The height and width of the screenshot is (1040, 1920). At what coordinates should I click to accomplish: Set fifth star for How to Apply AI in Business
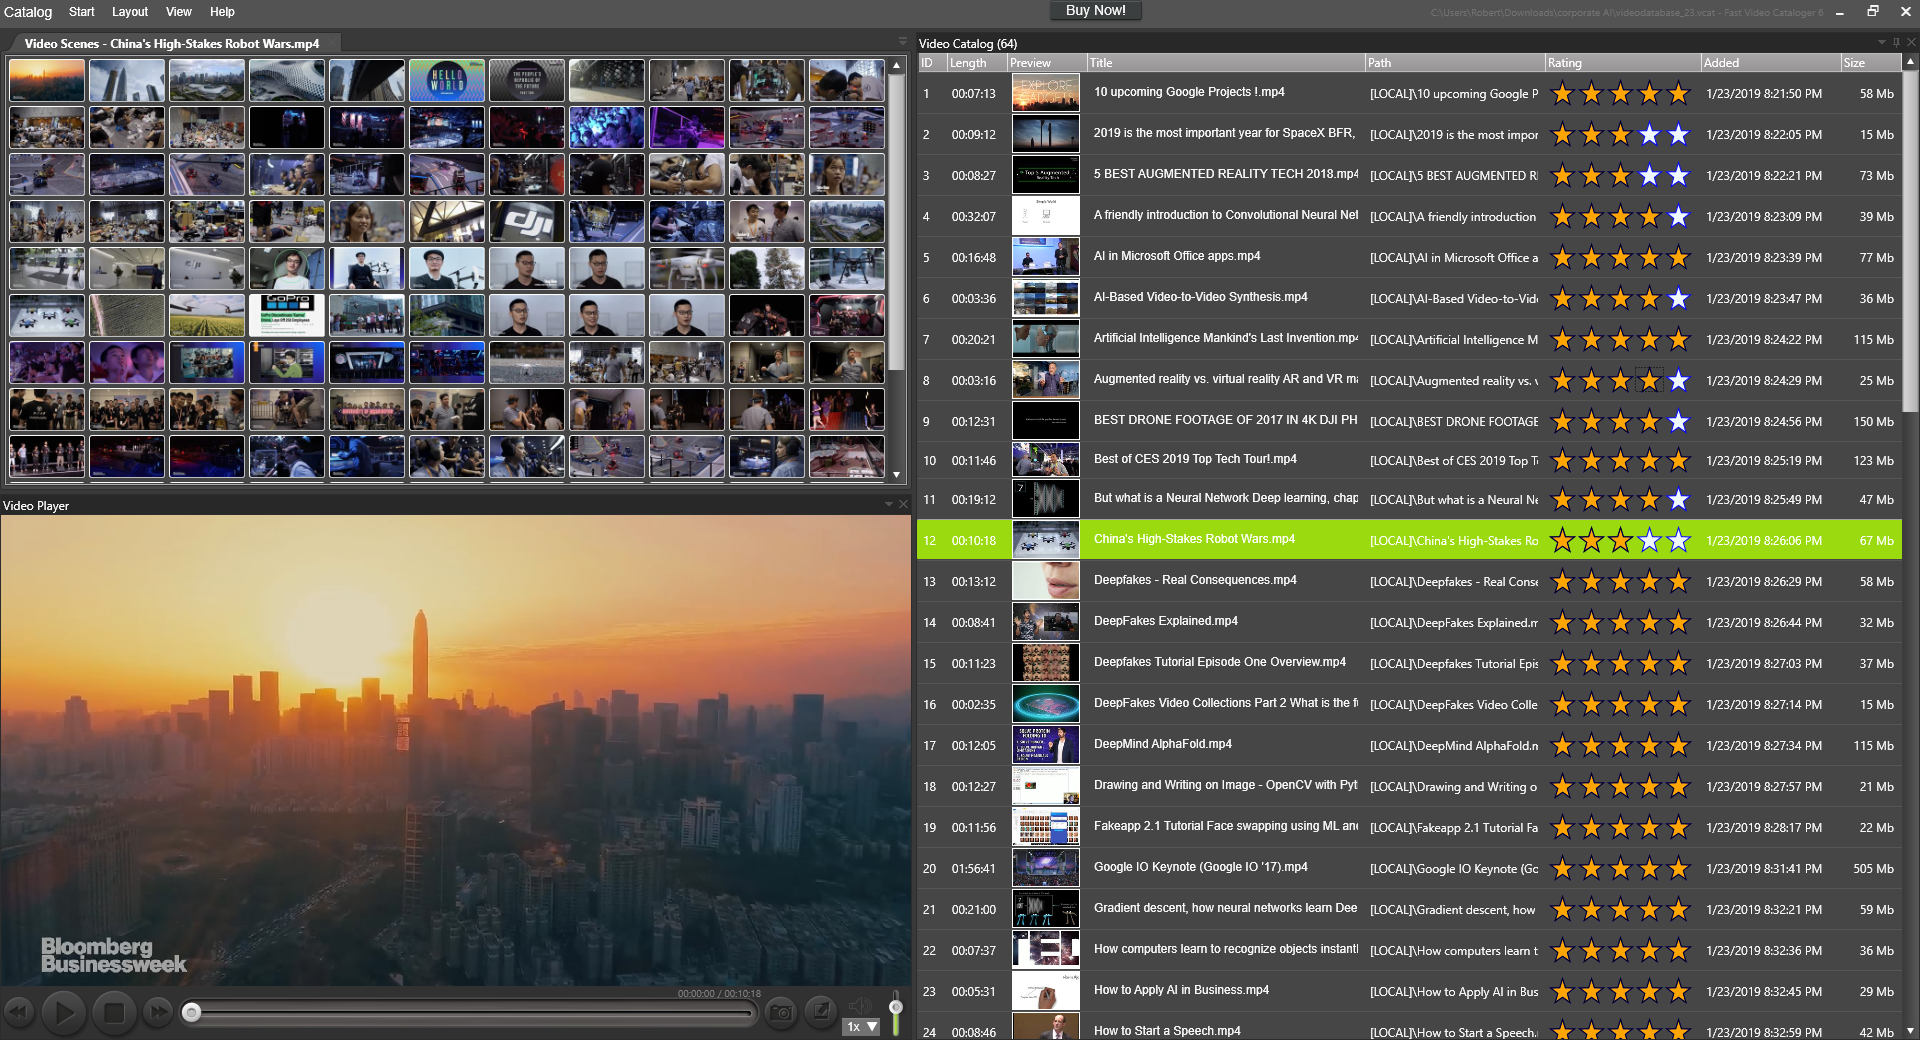tap(1679, 992)
